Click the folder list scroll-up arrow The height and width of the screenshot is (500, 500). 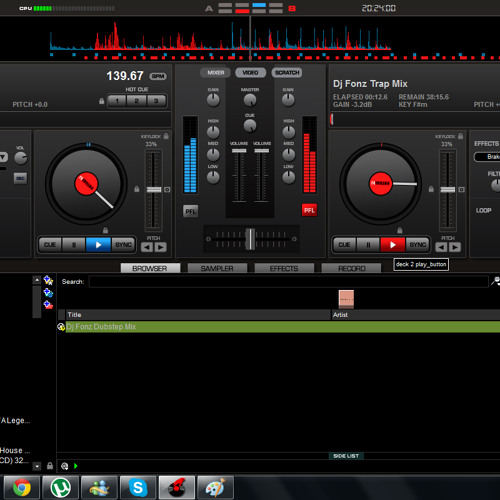(x=37, y=280)
